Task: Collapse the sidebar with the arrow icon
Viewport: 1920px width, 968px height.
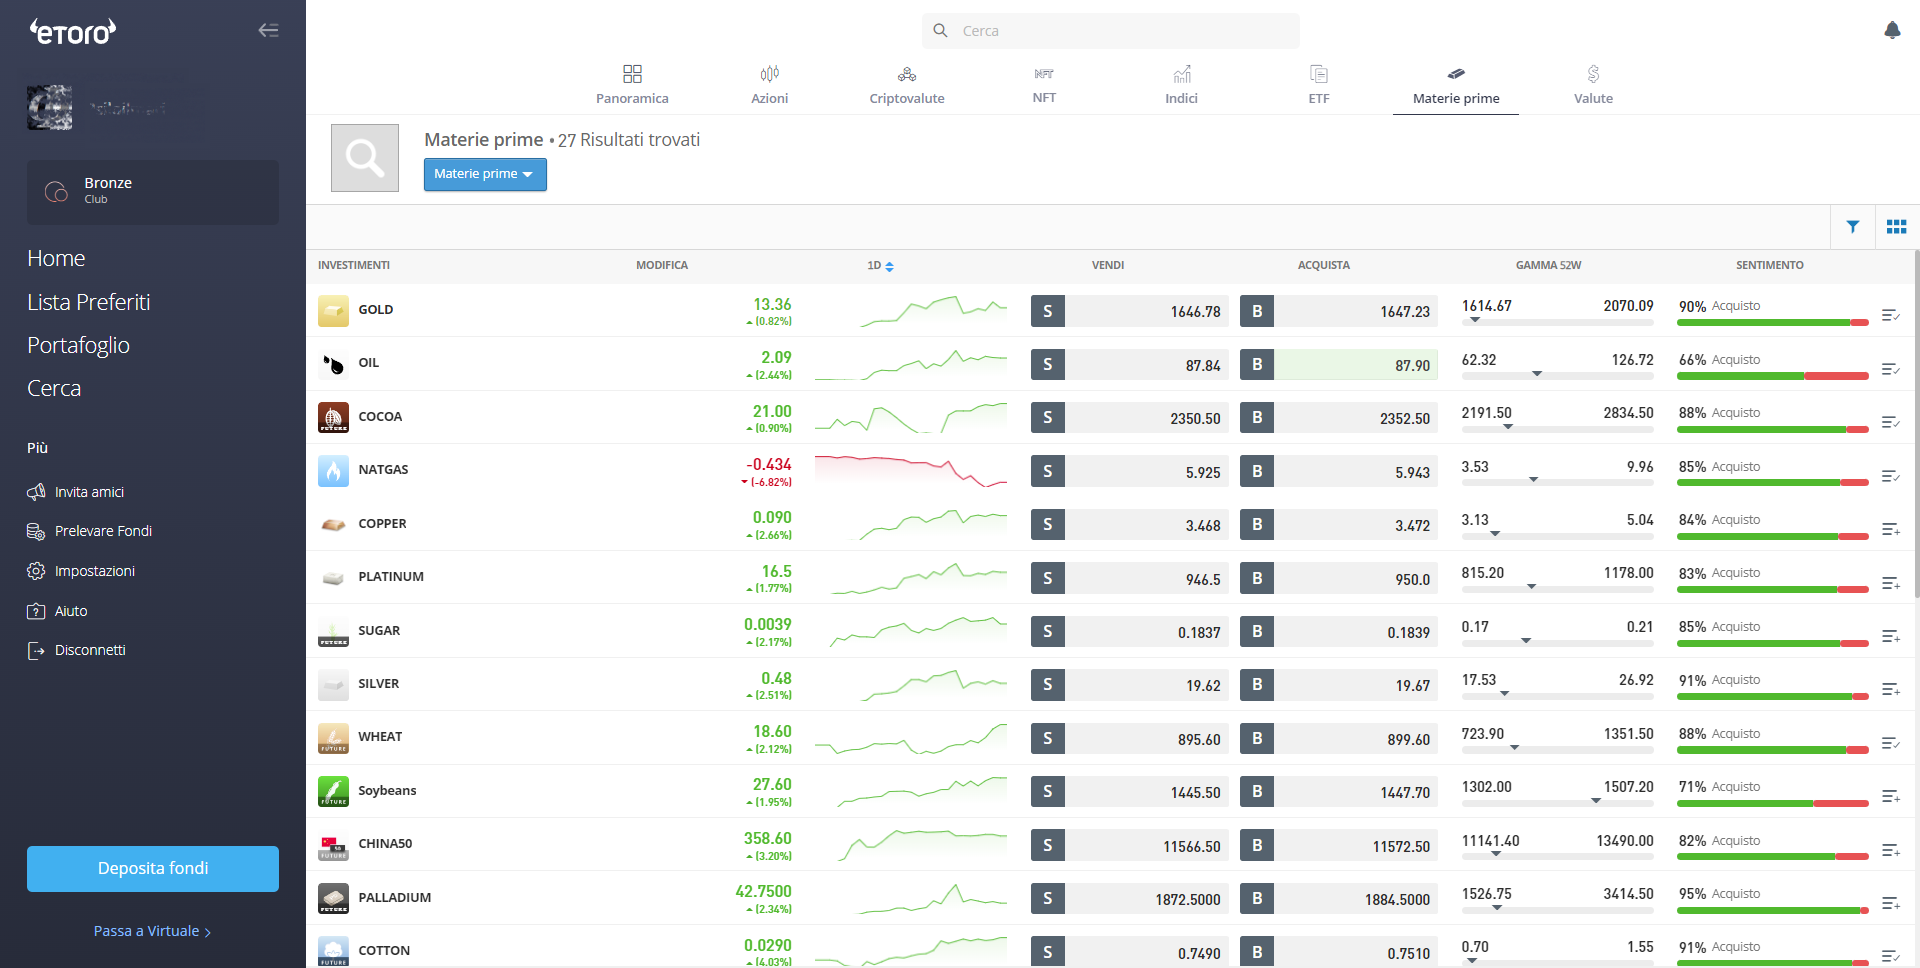Action: coord(268,30)
